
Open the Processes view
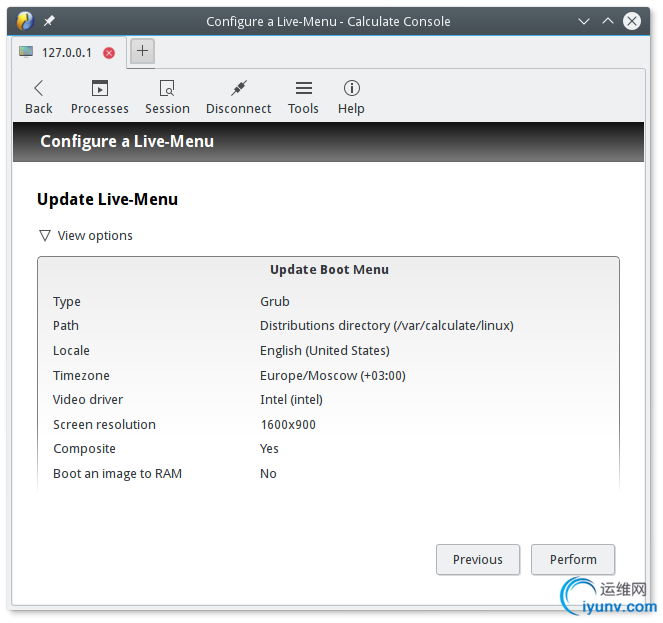coord(100,97)
